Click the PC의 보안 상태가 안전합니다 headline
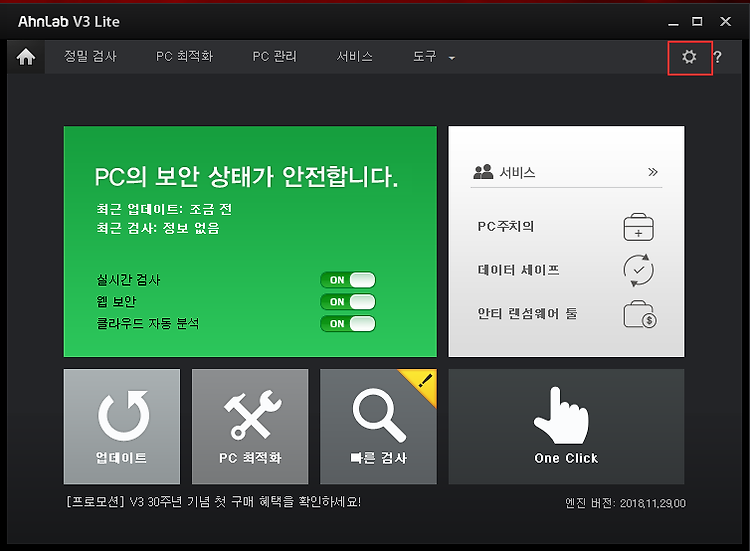 pyautogui.click(x=246, y=177)
